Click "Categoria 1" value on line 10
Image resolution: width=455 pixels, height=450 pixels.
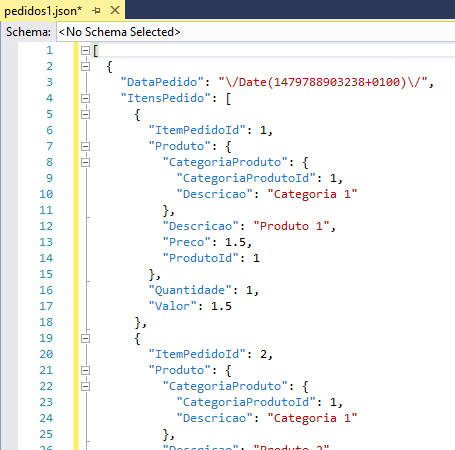(312, 194)
